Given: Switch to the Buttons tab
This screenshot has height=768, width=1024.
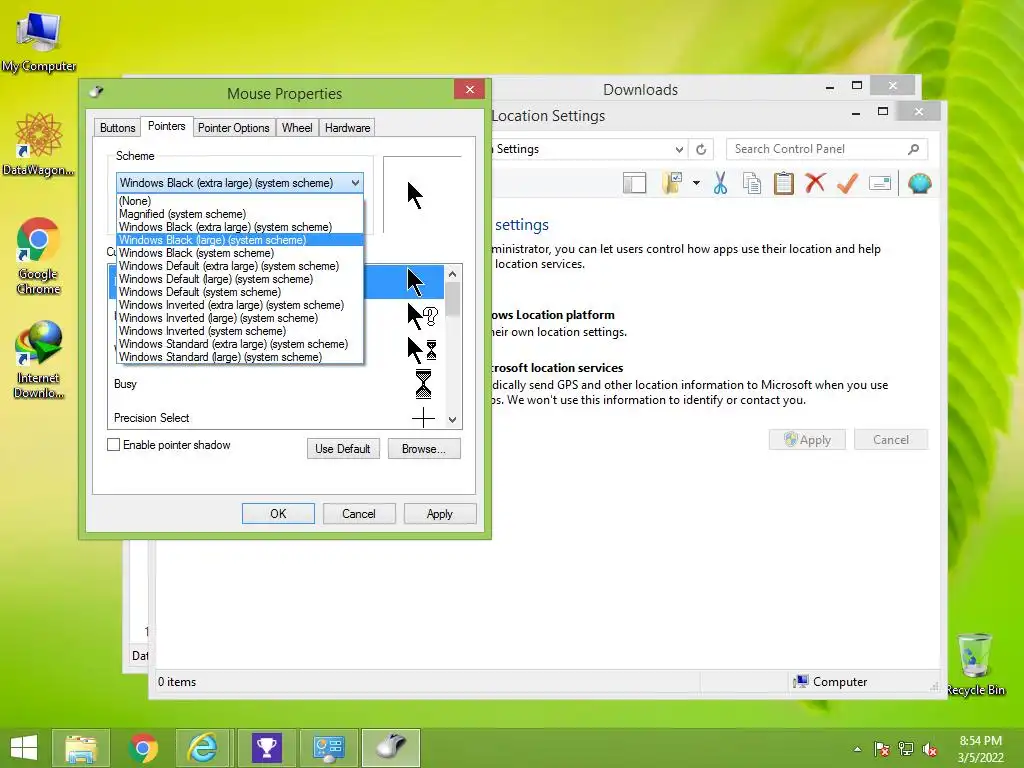Looking at the screenshot, I should pyautogui.click(x=118, y=128).
